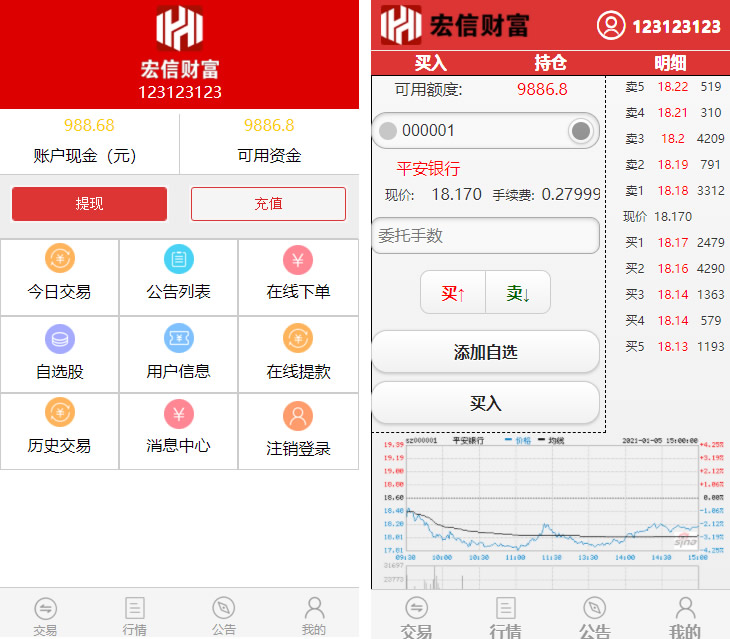Viewport: 730px width, 639px height.
Task: Open 历史交易 trade history icon
Action: 59,414
